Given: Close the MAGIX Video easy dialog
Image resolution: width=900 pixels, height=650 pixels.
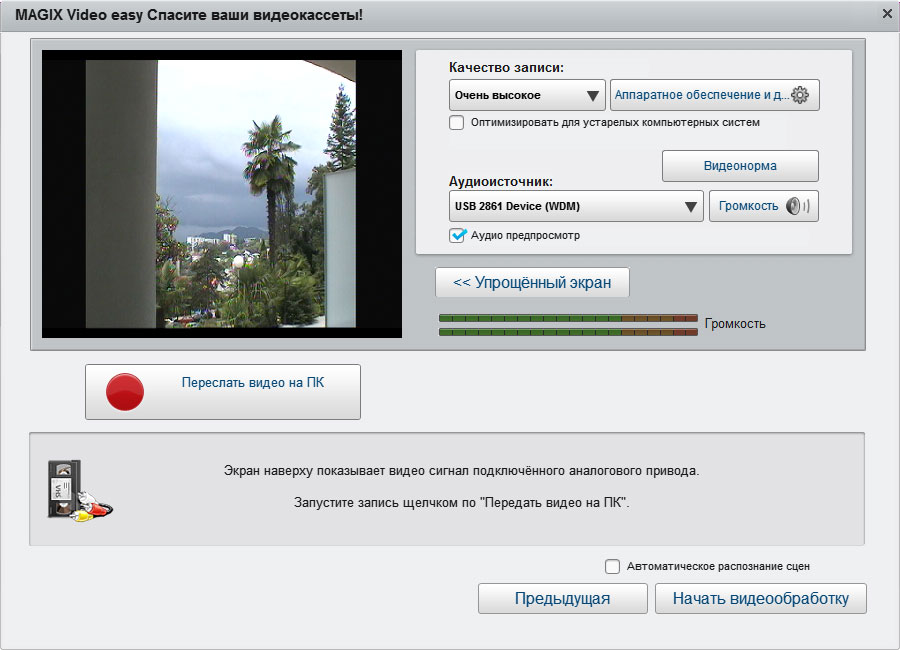Looking at the screenshot, I should click(x=887, y=14).
